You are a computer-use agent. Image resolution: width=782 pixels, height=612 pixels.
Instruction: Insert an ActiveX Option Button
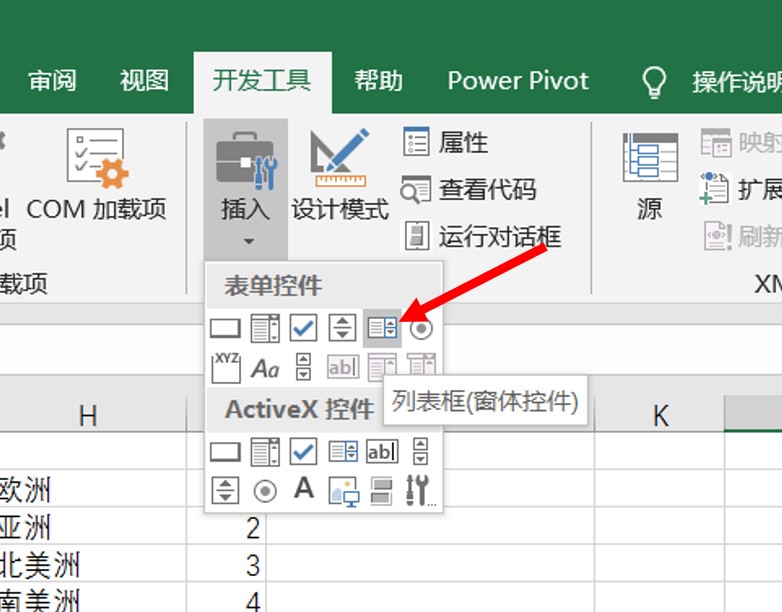tap(265, 491)
